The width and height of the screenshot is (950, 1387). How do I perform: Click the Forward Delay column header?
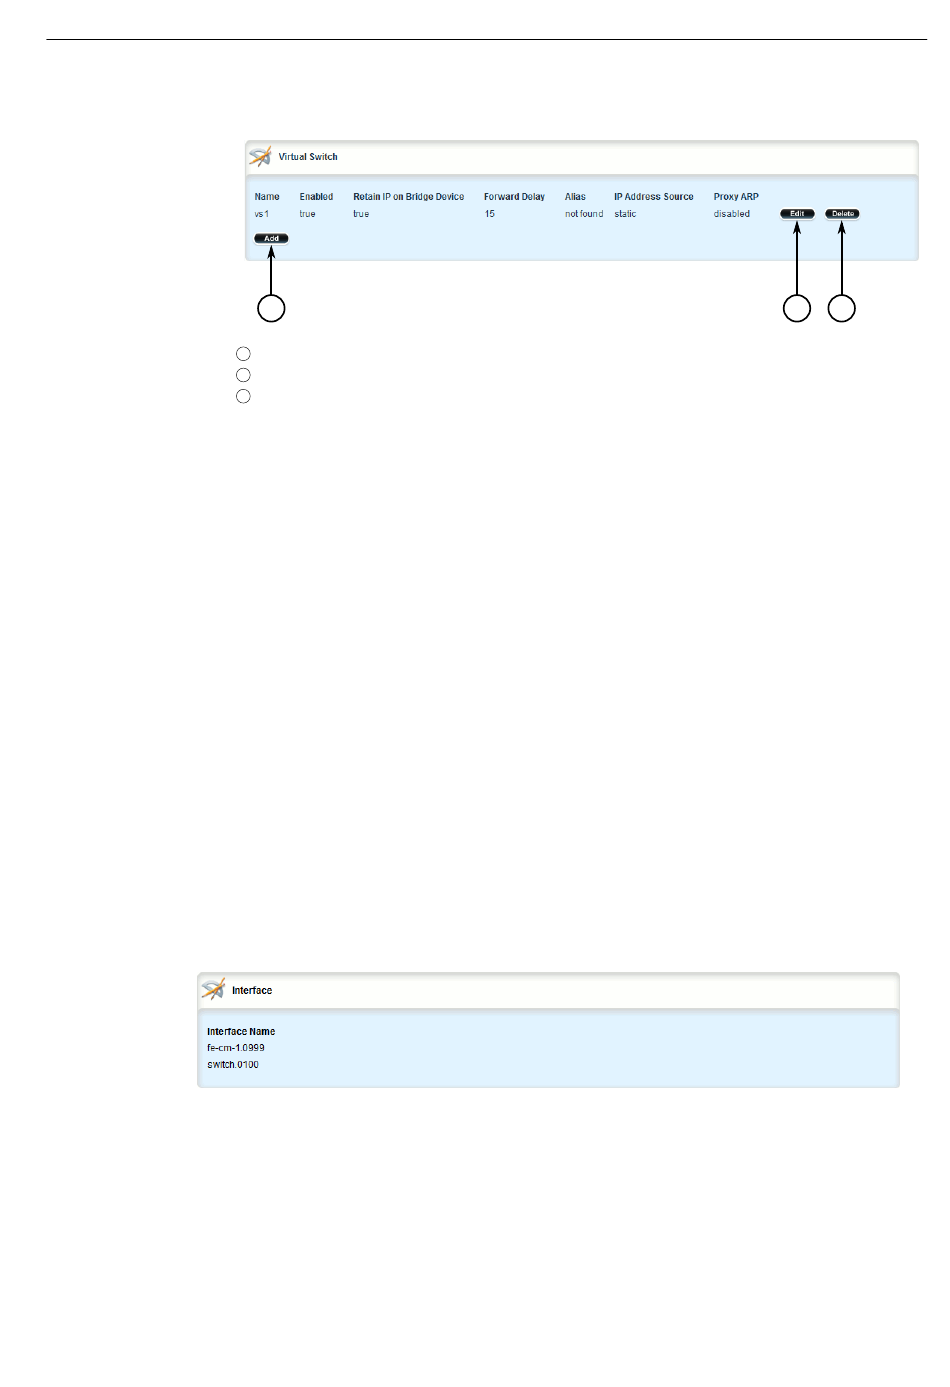click(x=514, y=197)
